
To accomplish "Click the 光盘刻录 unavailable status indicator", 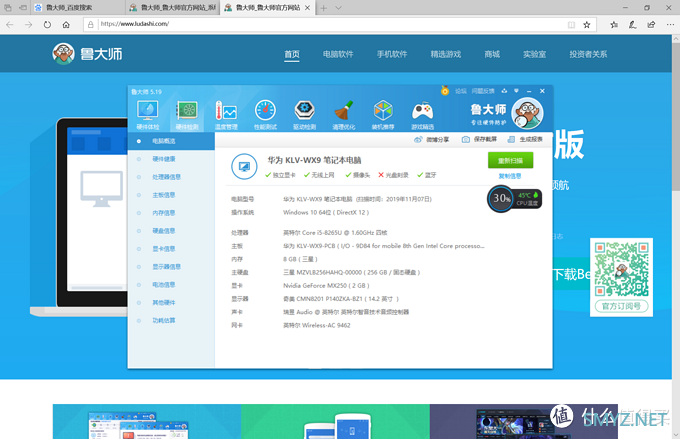I will [x=393, y=175].
